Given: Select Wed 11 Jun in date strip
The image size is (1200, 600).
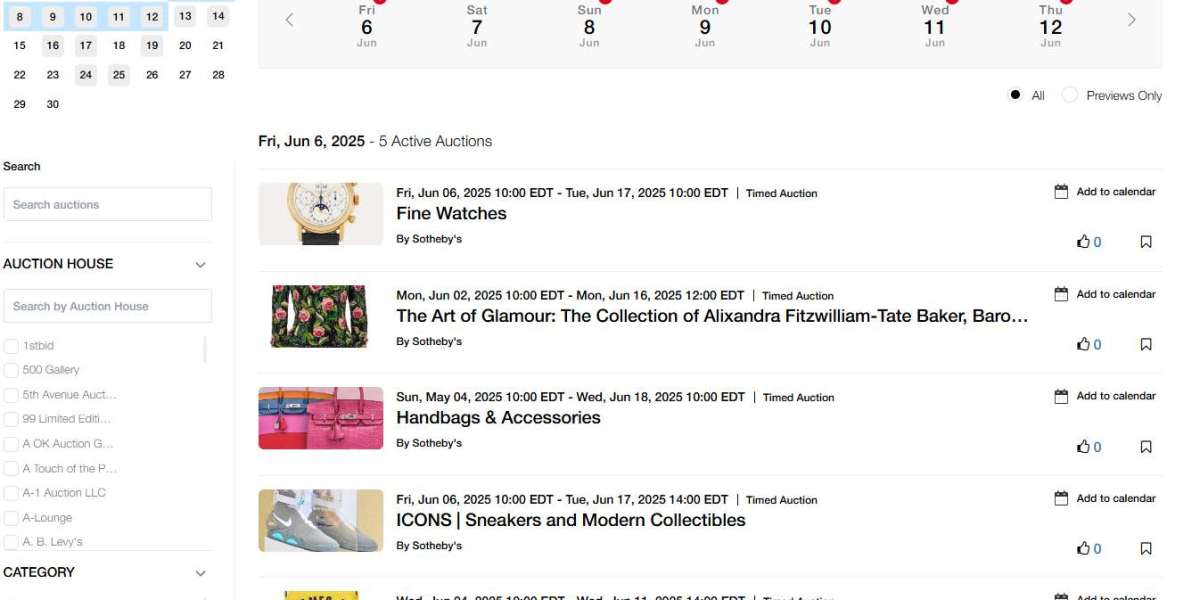Looking at the screenshot, I should point(934,26).
